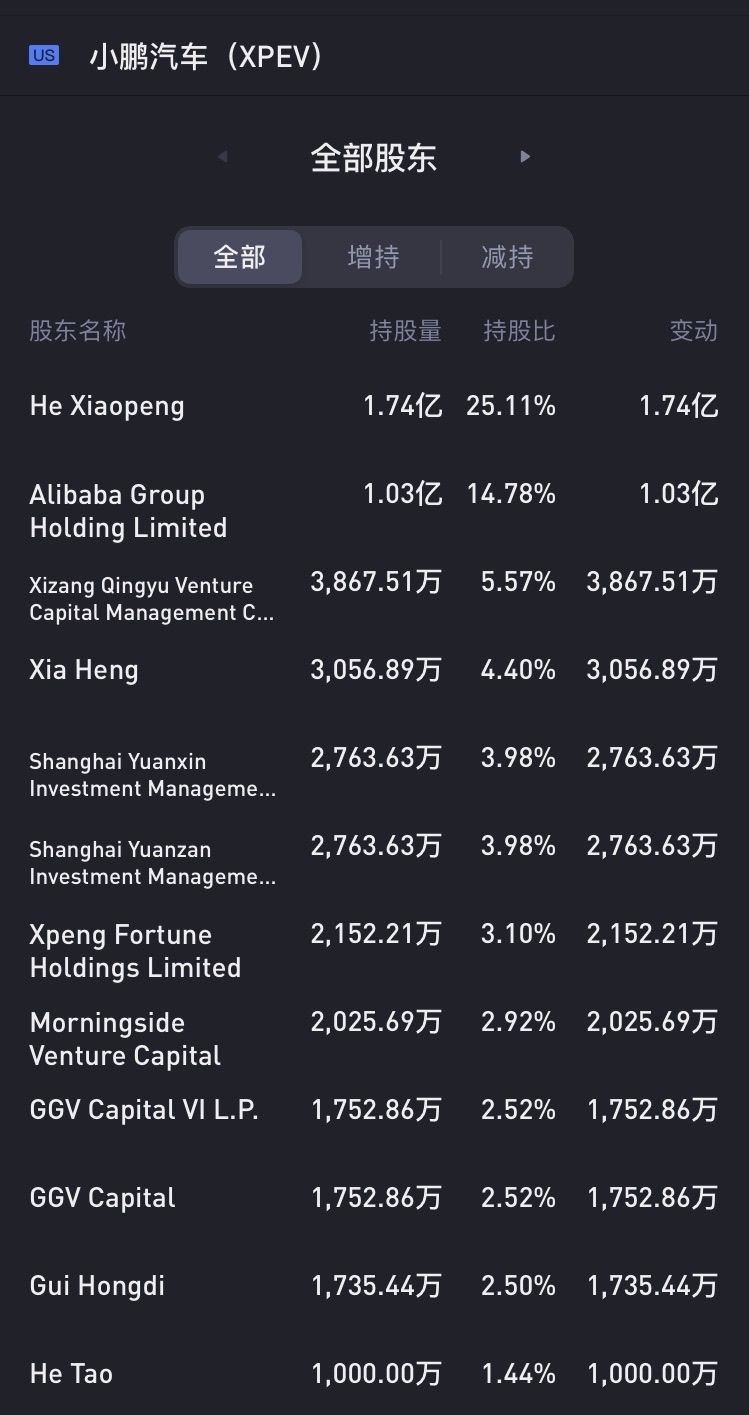The height and width of the screenshot is (1415, 749).
Task: Click the 小鹏汽车 (XPEV) stock title
Action: pos(206,56)
